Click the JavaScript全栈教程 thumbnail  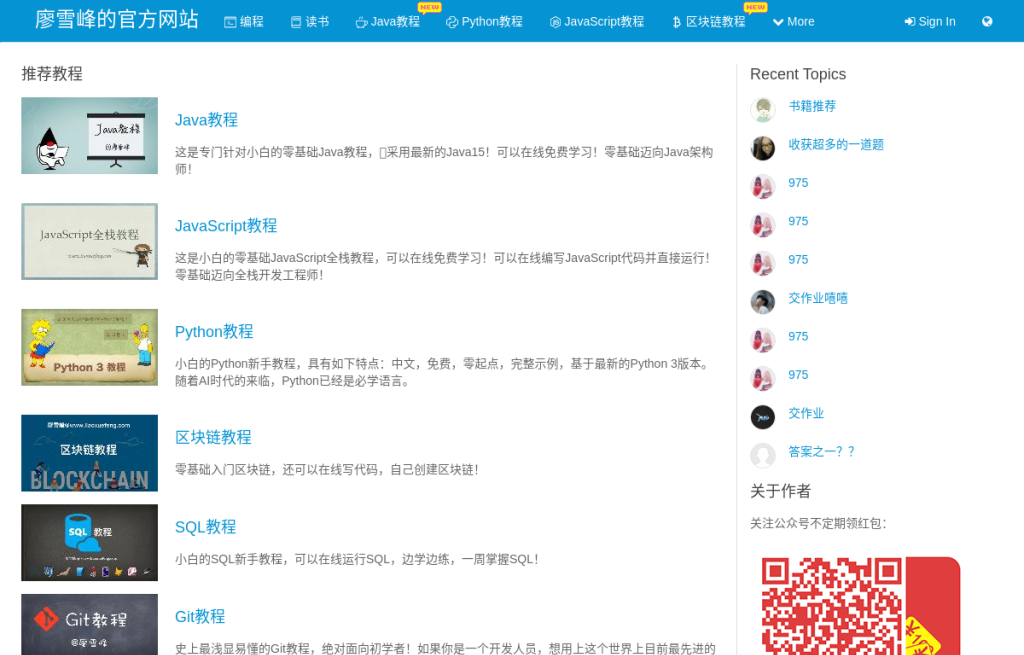[89, 242]
